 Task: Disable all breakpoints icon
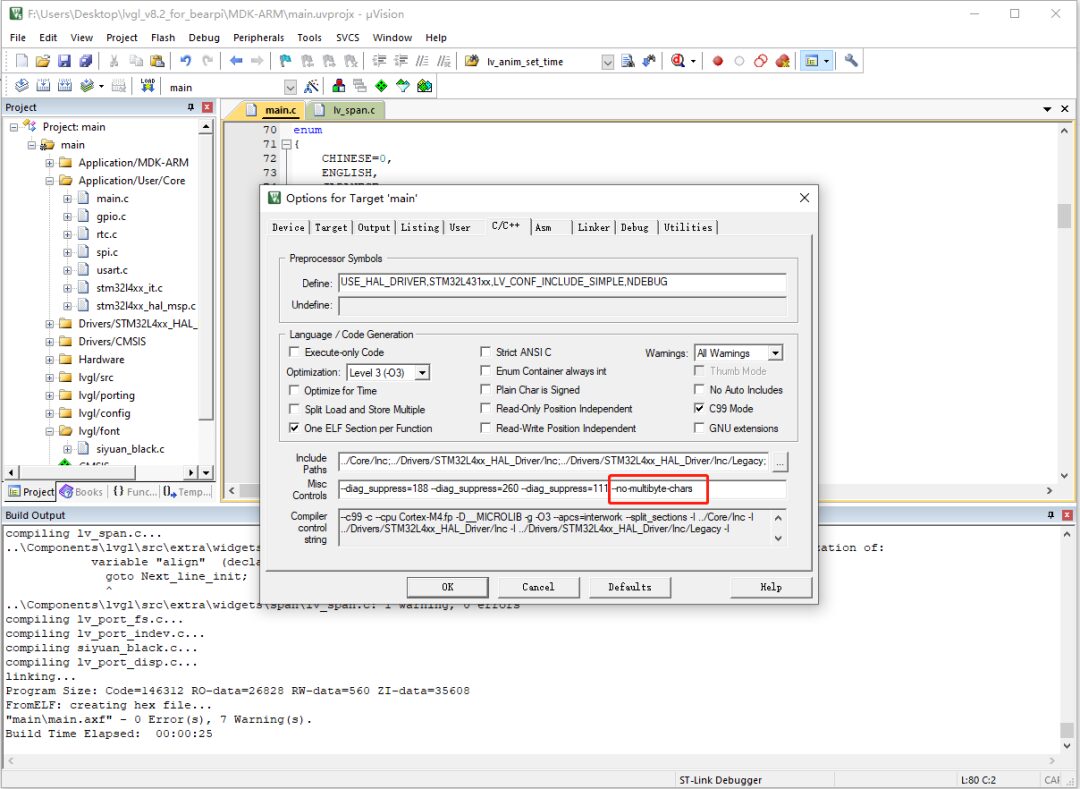(x=760, y=61)
